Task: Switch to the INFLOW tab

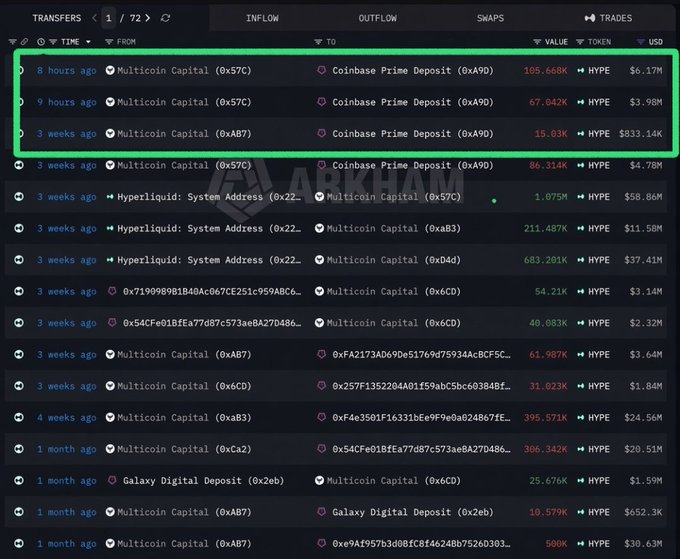Action: [x=262, y=18]
